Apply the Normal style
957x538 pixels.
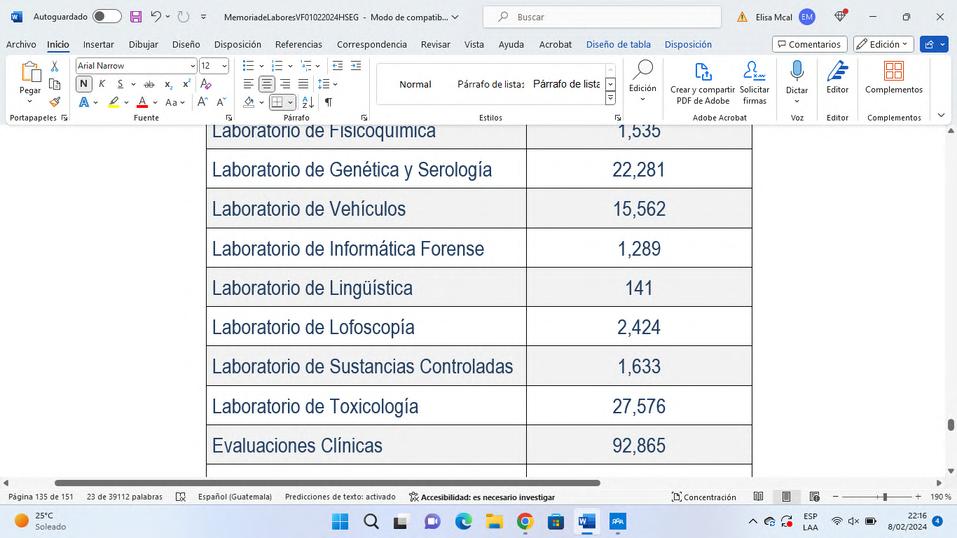415,84
